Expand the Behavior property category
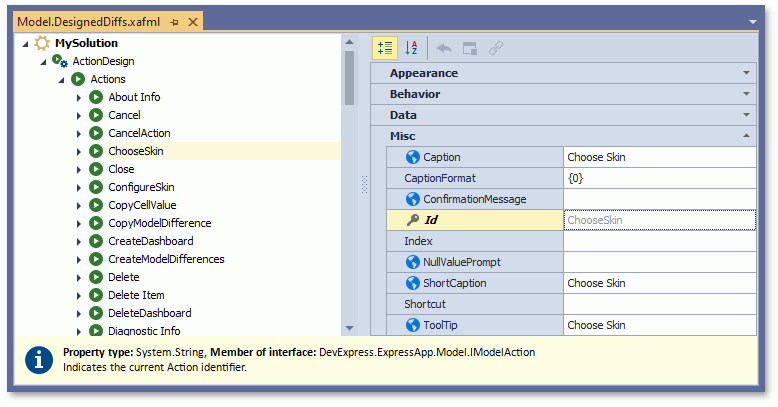Screen dimensions: 778x407 coord(746,94)
